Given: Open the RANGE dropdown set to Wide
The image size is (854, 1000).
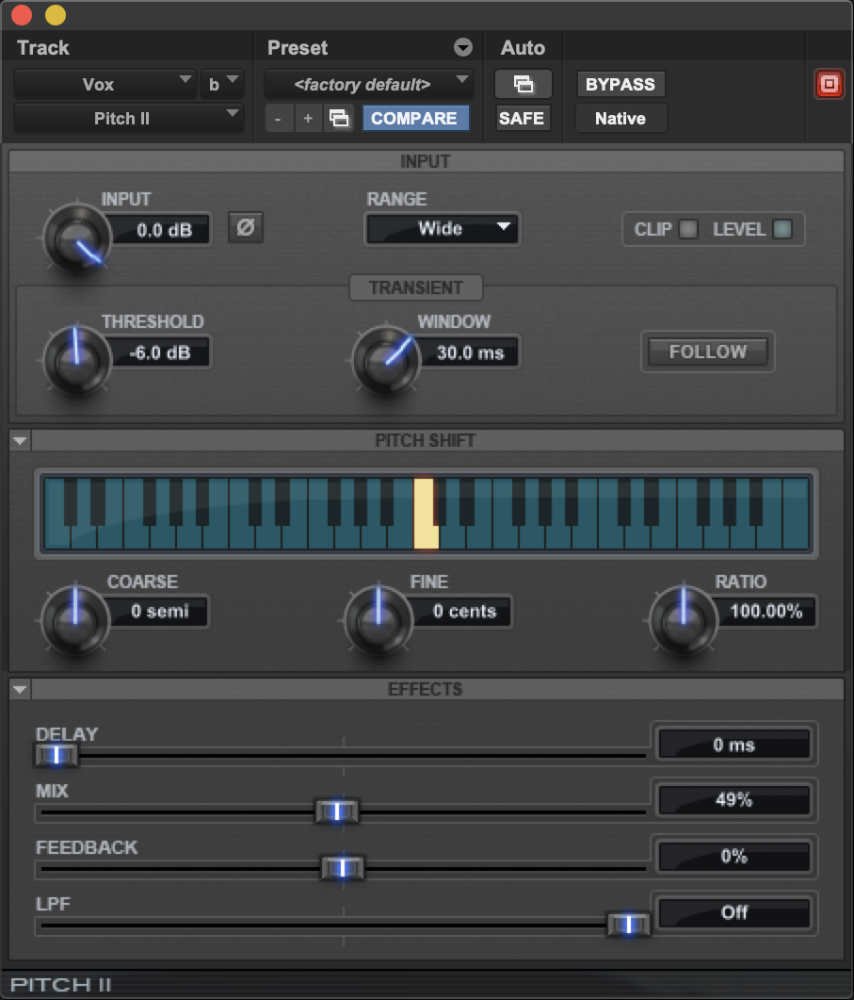Looking at the screenshot, I should [x=442, y=229].
